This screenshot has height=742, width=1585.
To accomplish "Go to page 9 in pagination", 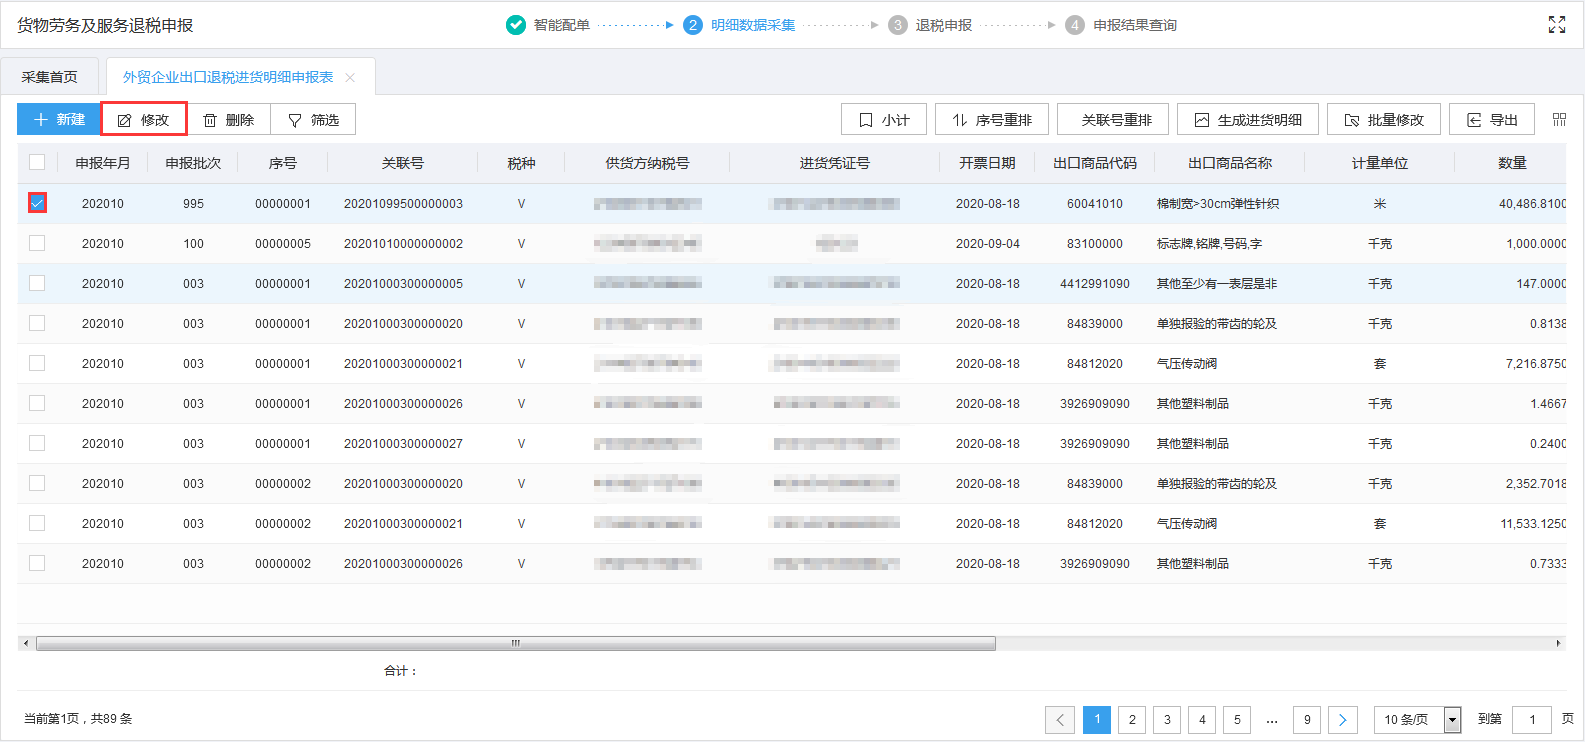I will (x=1307, y=719).
